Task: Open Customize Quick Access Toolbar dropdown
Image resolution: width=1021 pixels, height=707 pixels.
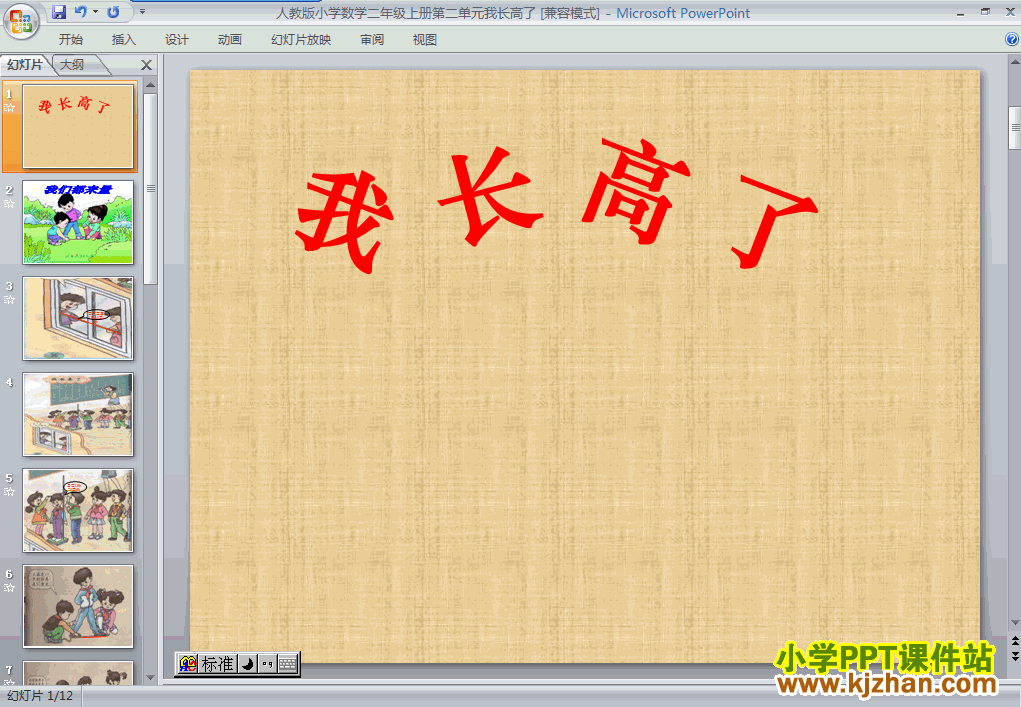Action: pyautogui.click(x=142, y=12)
